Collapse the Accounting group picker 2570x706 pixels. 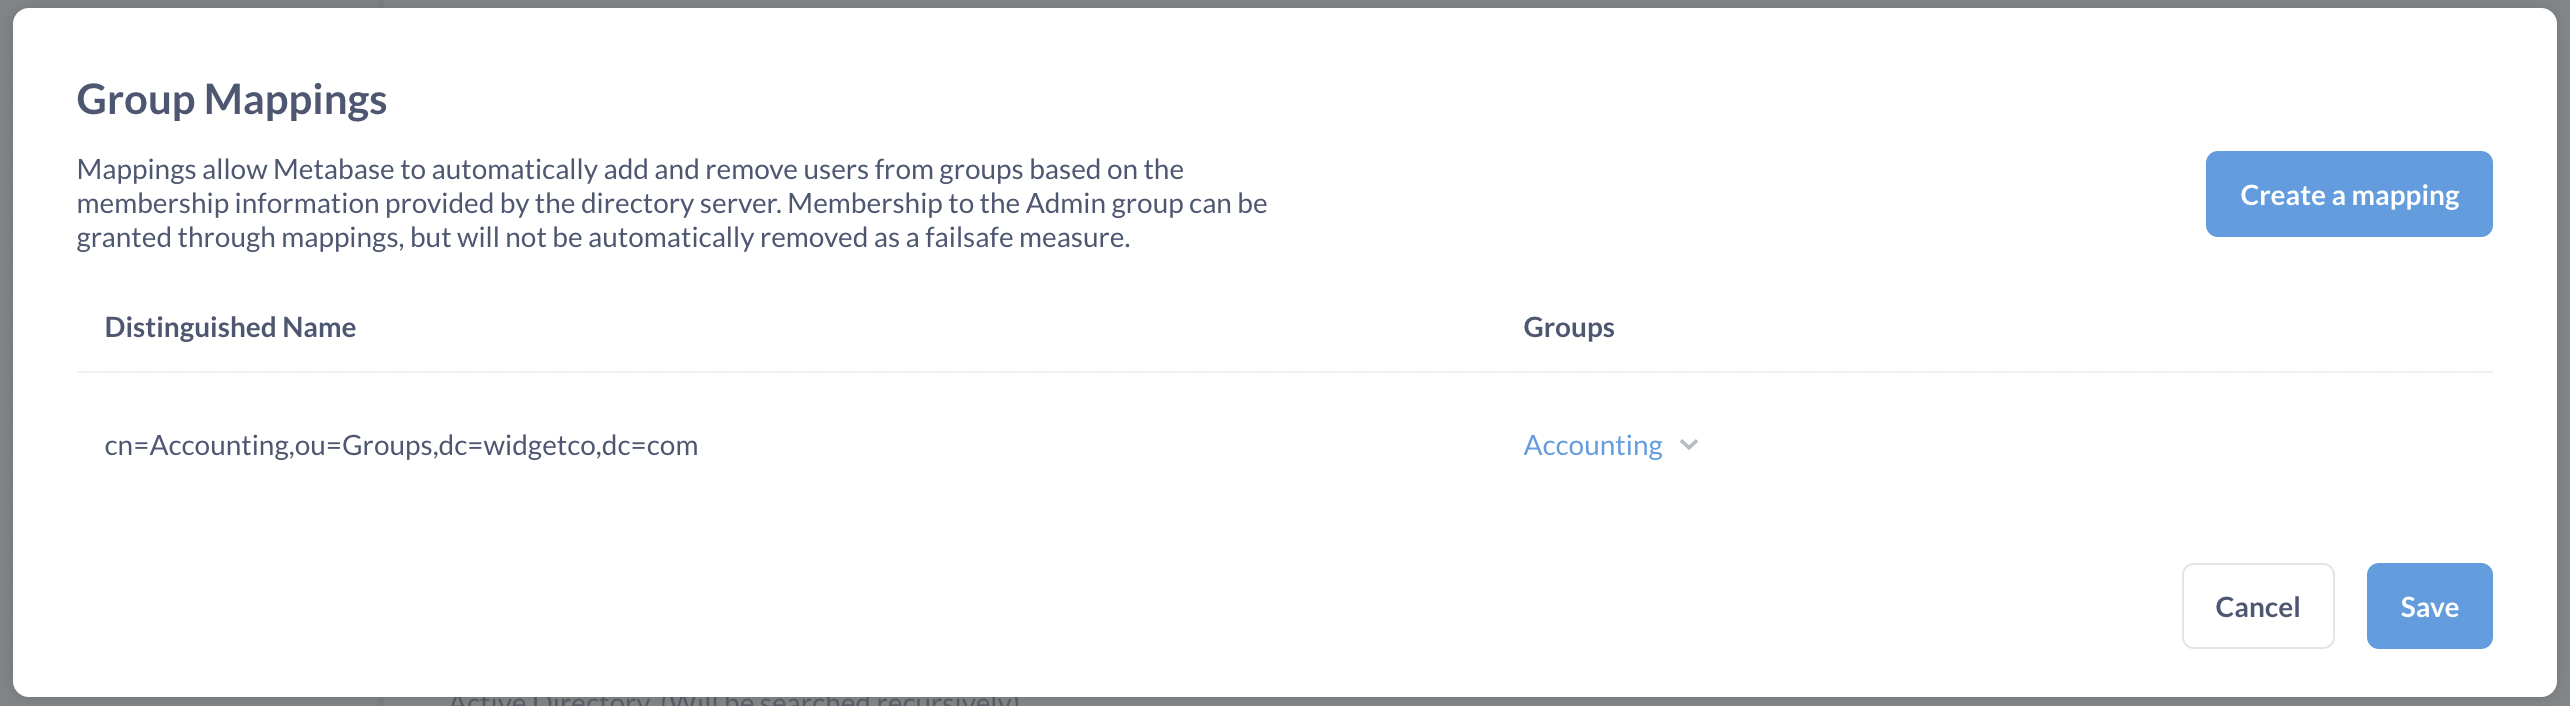point(1689,447)
